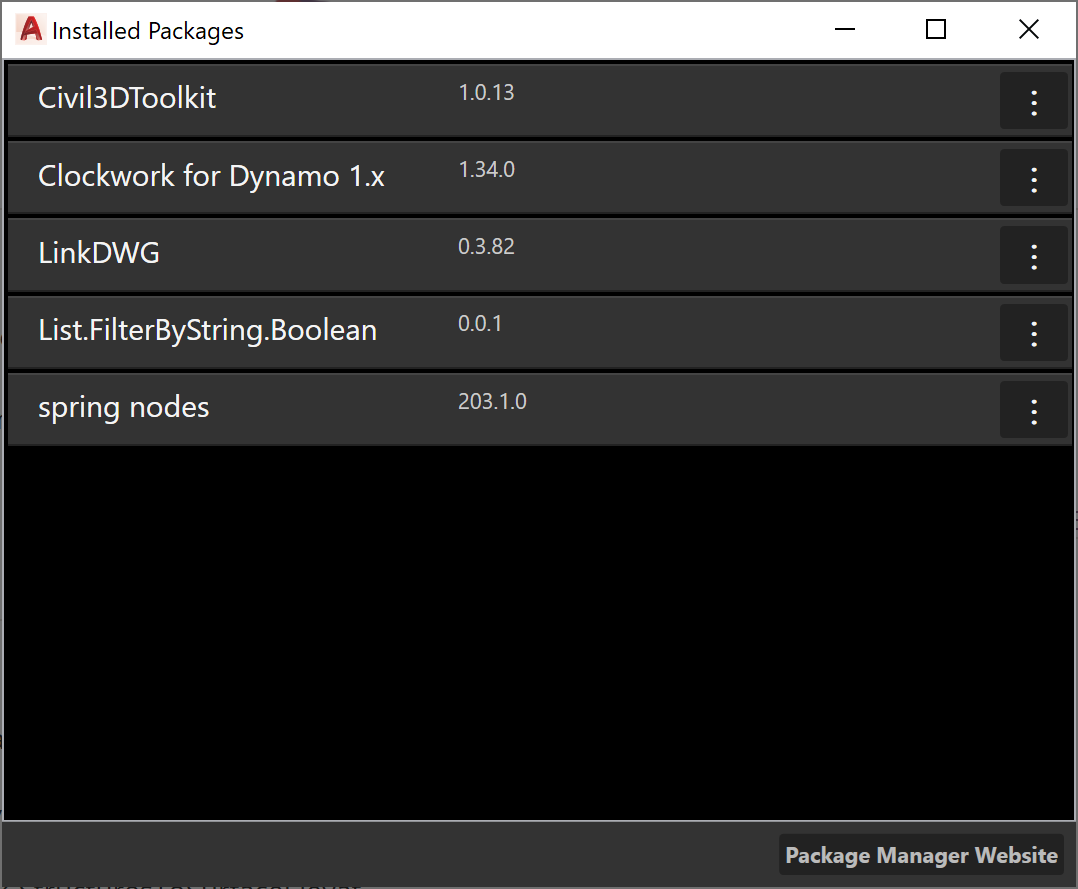Select the Civil3DToolkit package name
The image size is (1078, 889).
tap(127, 98)
